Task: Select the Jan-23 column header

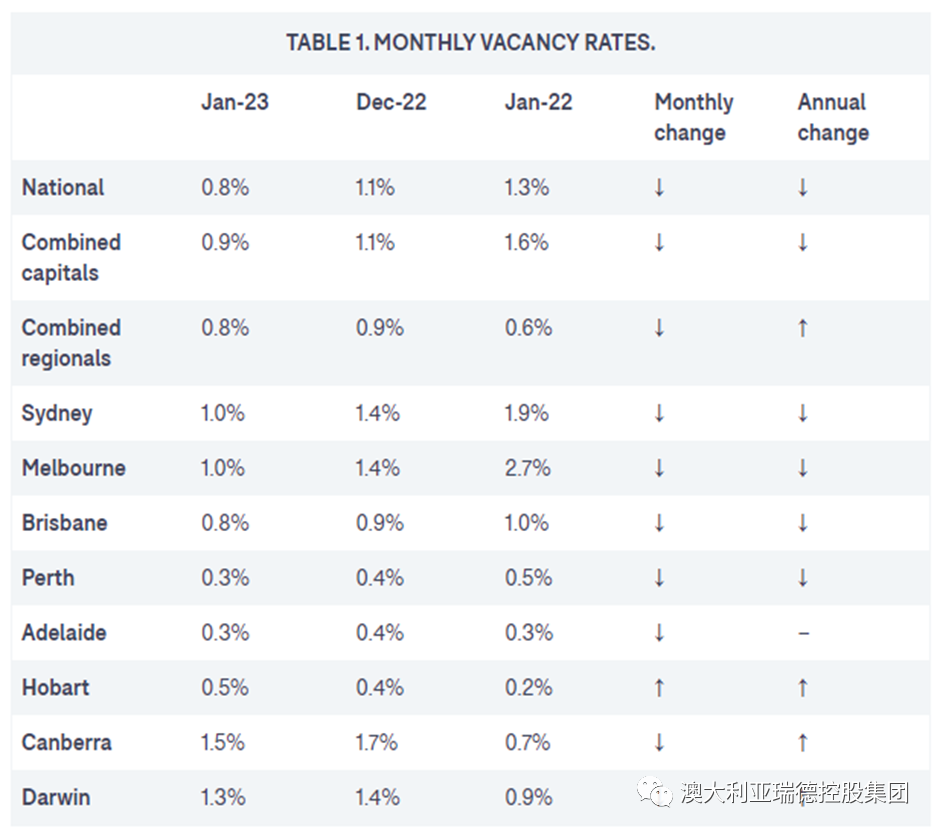Action: [235, 102]
